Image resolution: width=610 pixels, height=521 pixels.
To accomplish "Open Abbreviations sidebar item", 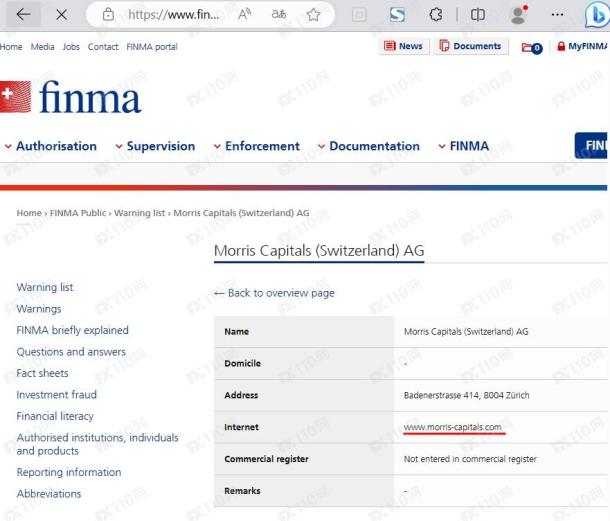I will (x=49, y=494).
